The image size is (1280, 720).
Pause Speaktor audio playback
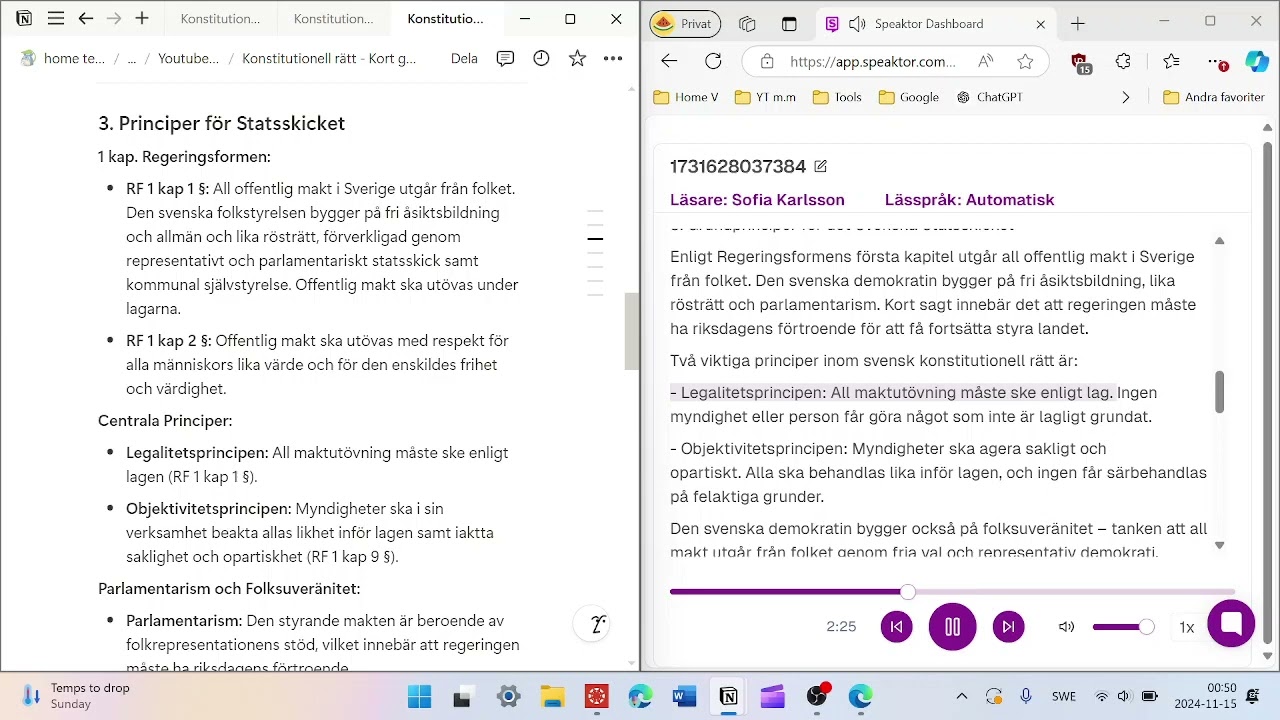[952, 627]
